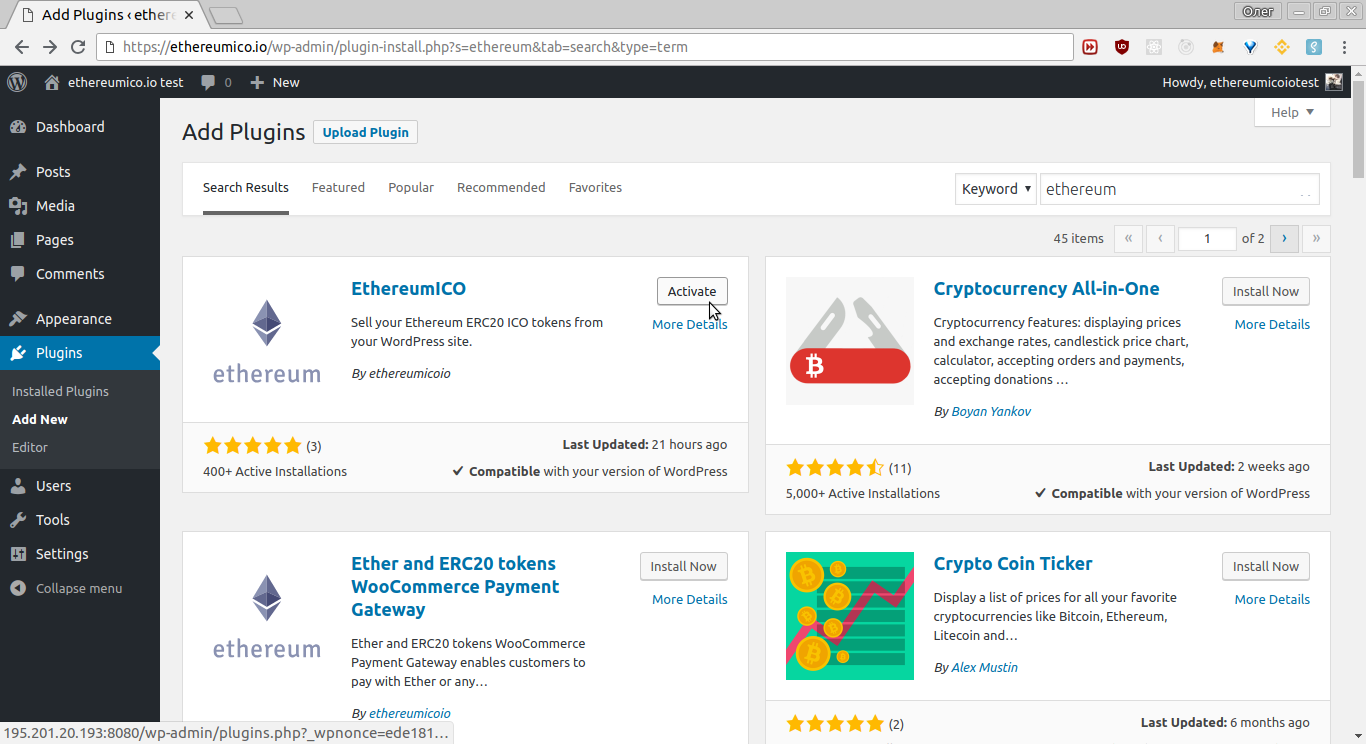Click the Upload Plugin button
The width and height of the screenshot is (1366, 744).
[x=366, y=132]
